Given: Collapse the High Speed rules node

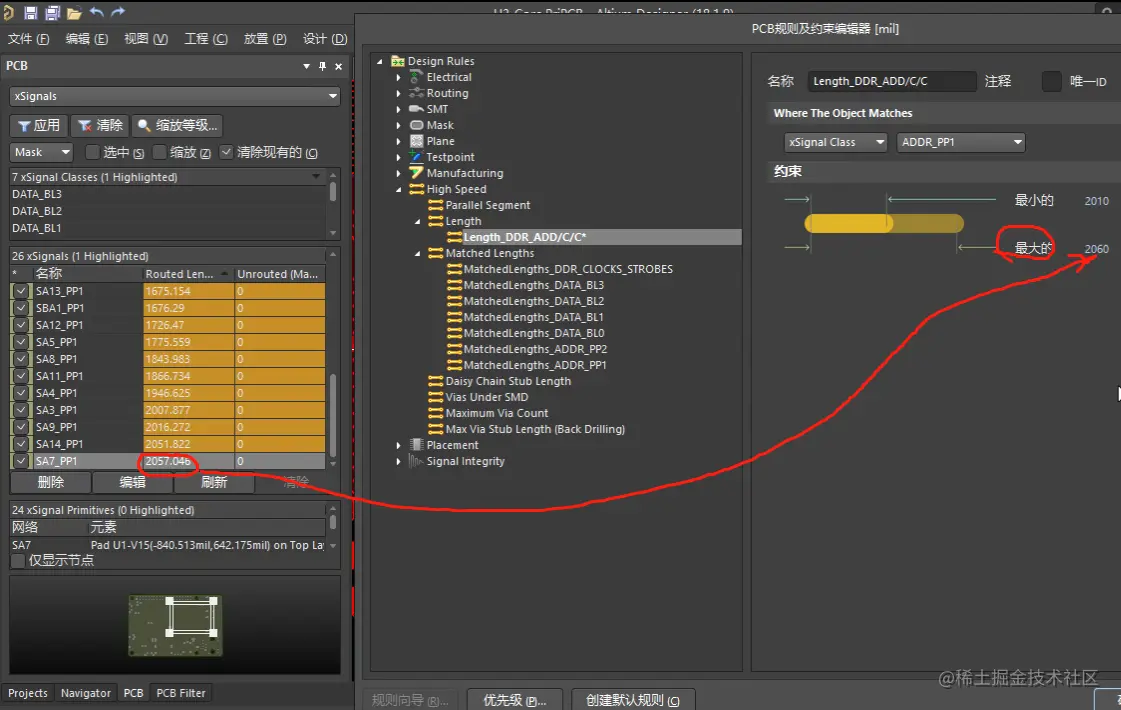Looking at the screenshot, I should [399, 189].
